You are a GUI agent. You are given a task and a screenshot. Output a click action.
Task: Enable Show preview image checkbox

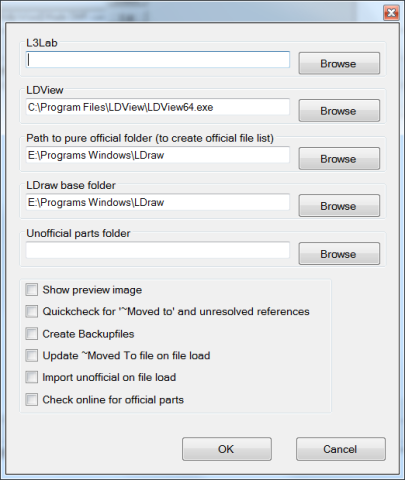[32, 289]
